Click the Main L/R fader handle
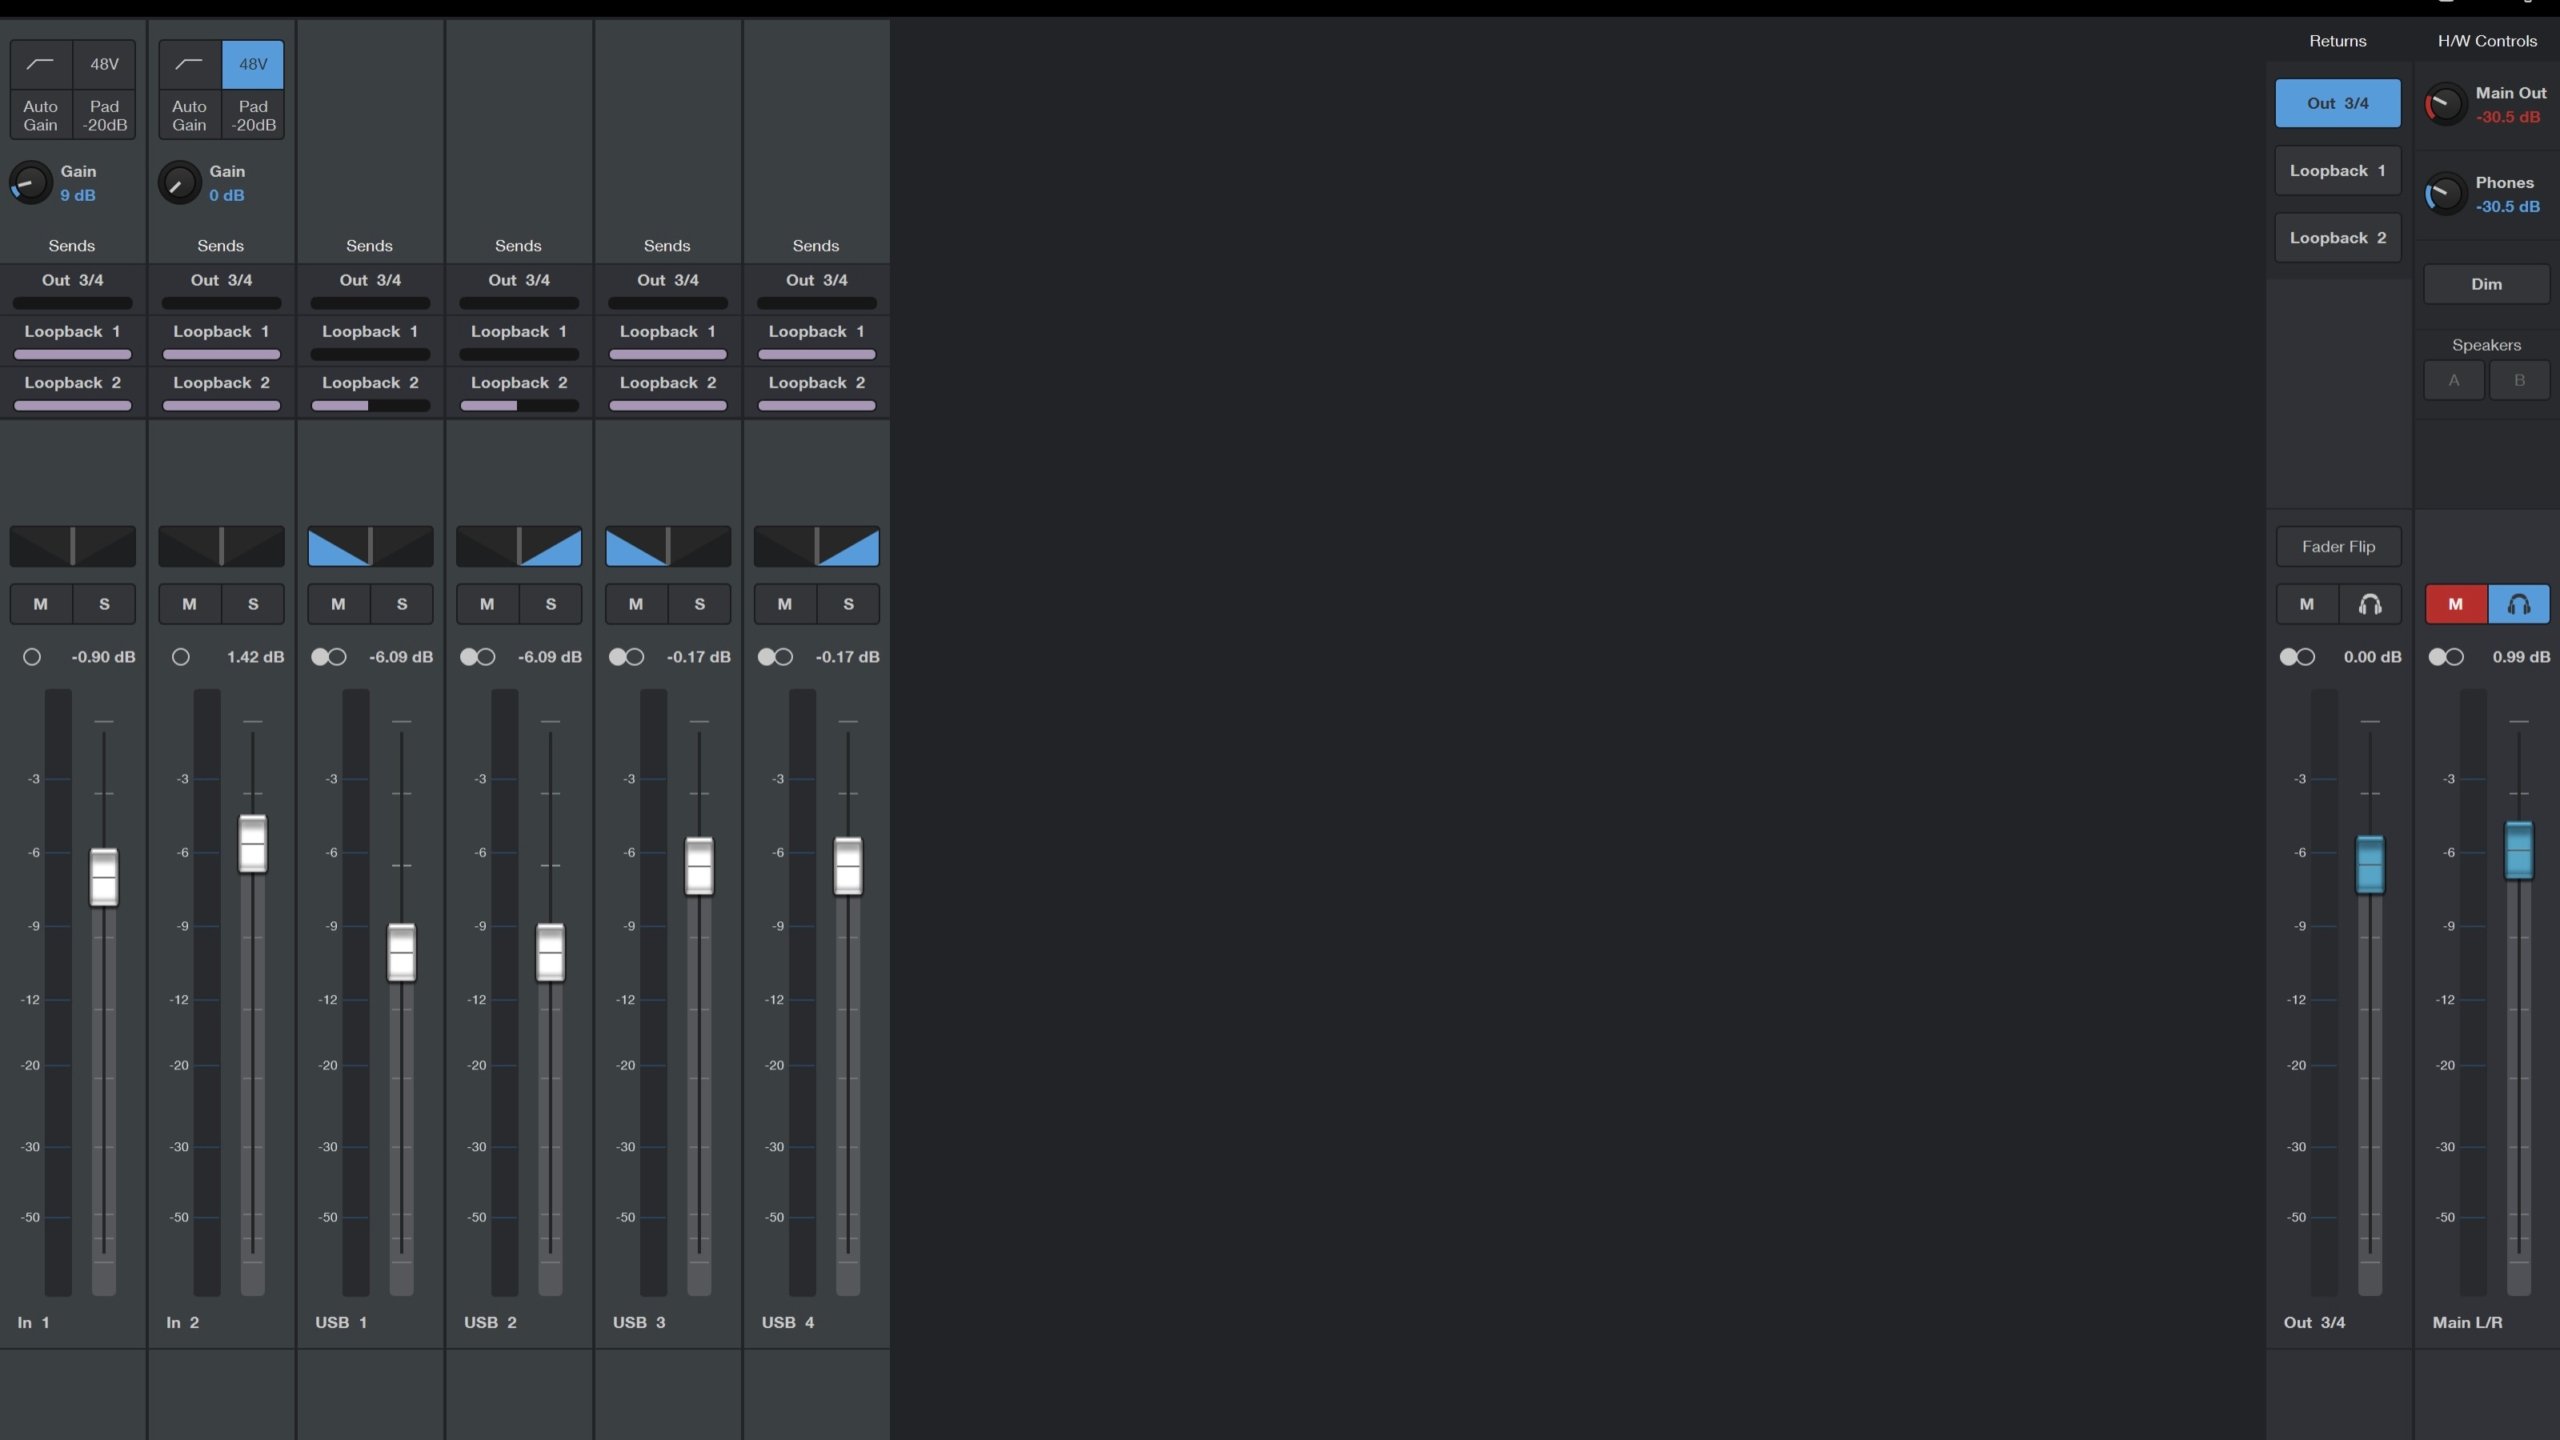Viewport: 2560px width, 1440px height. (2518, 851)
